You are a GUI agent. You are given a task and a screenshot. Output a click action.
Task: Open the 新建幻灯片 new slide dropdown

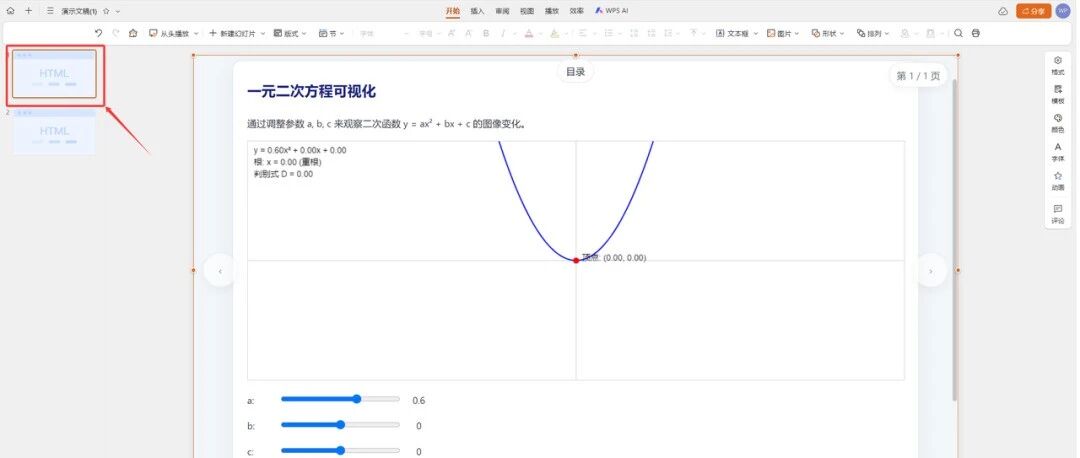[x=237, y=33]
